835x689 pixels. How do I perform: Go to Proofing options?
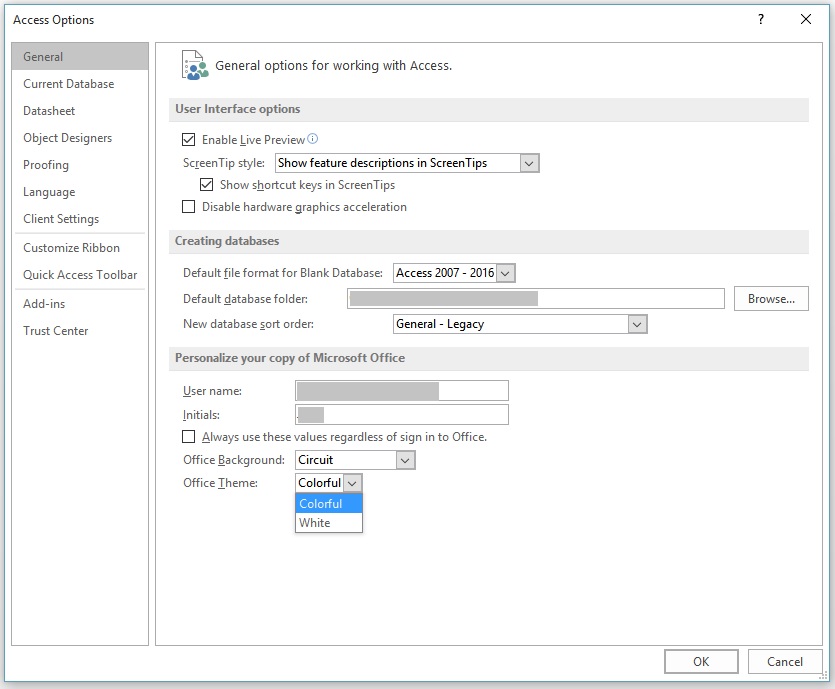tap(80, 165)
